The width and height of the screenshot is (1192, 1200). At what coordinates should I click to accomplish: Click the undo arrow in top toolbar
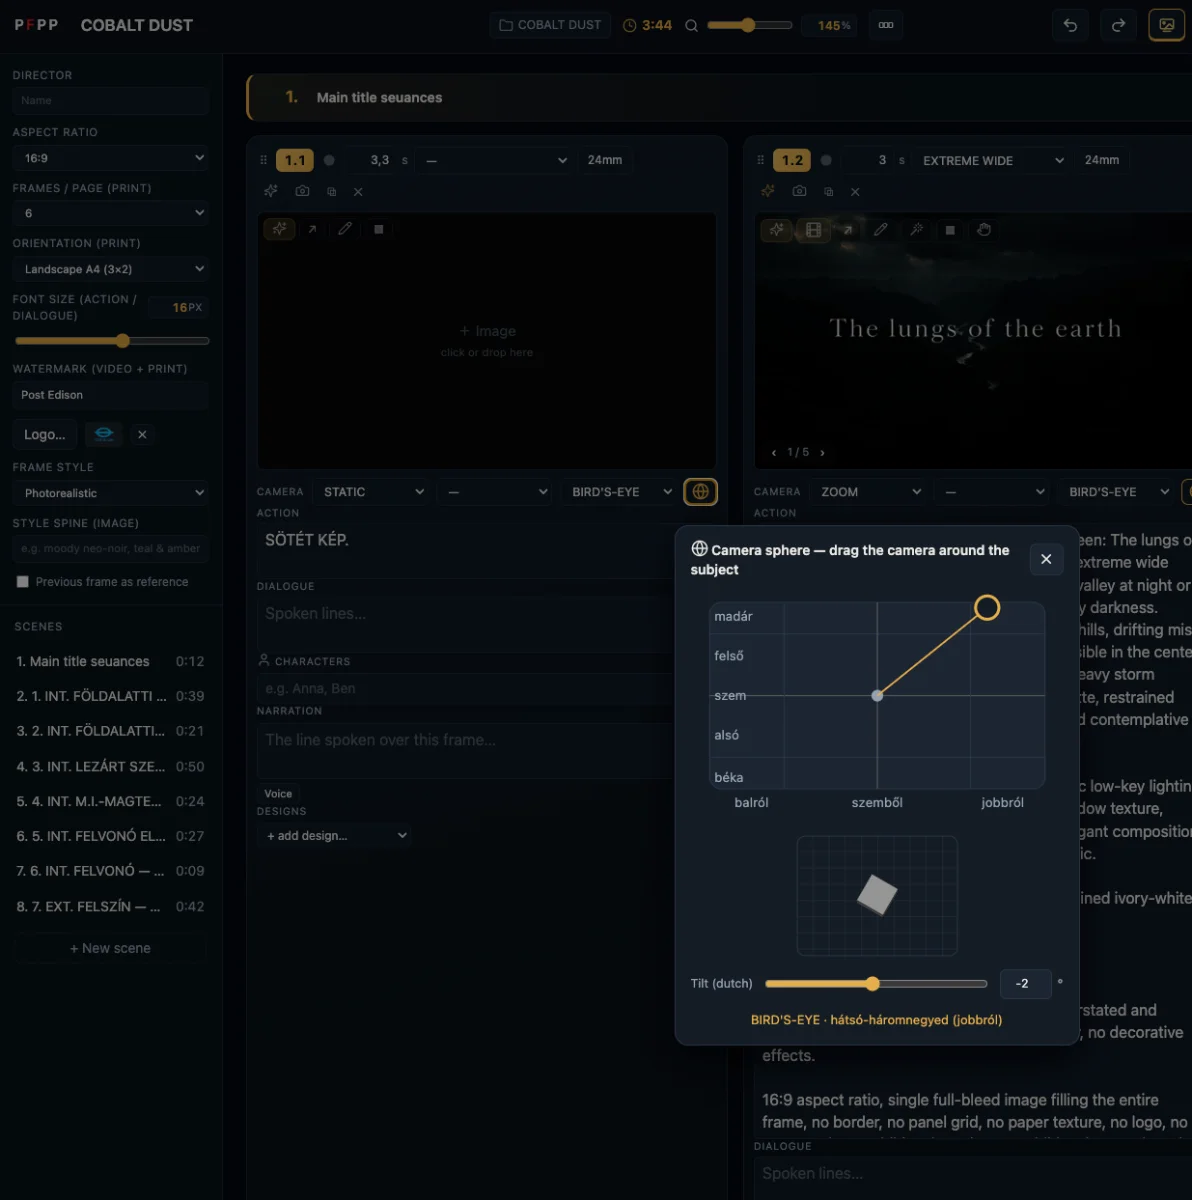coord(1070,25)
